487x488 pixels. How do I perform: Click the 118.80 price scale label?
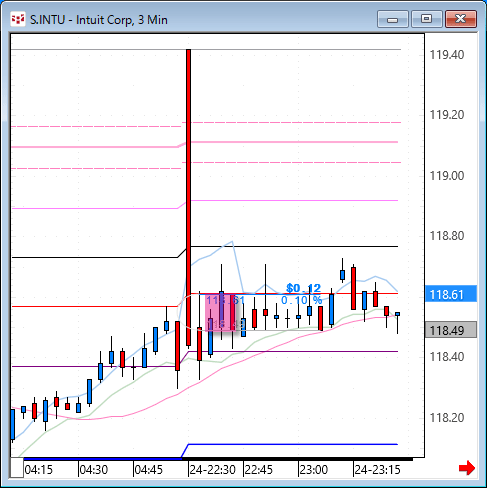point(447,236)
